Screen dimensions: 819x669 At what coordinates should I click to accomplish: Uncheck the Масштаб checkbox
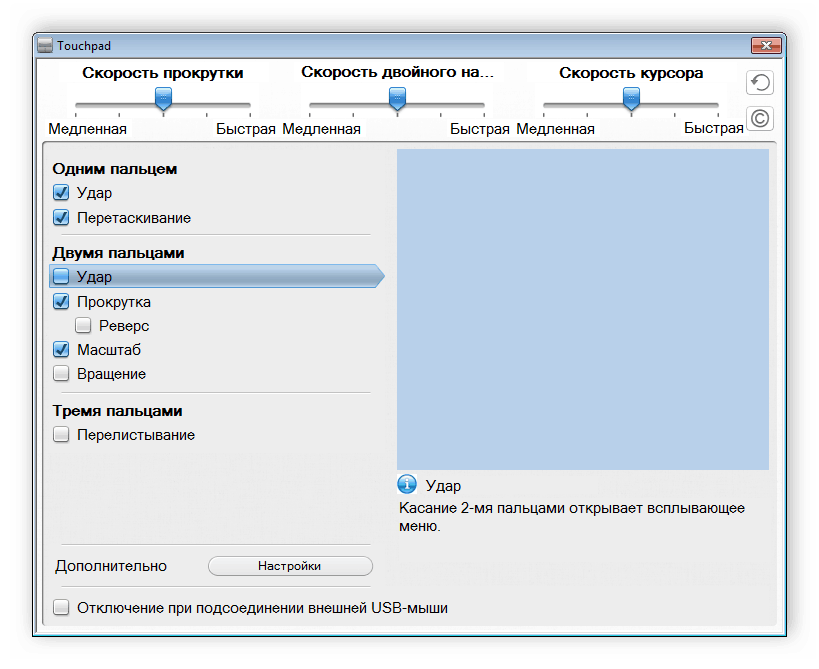61,349
